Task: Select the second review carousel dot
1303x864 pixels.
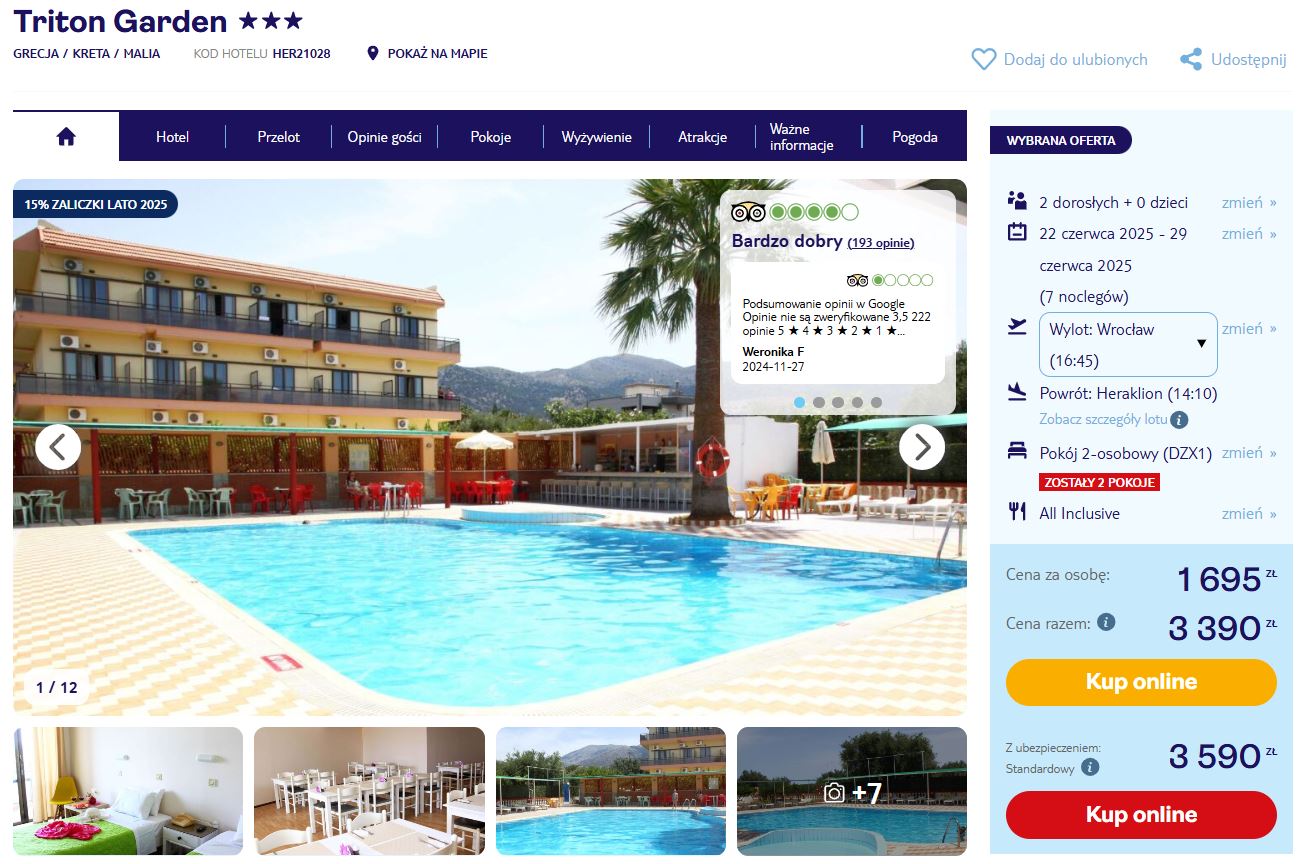Action: tap(819, 402)
